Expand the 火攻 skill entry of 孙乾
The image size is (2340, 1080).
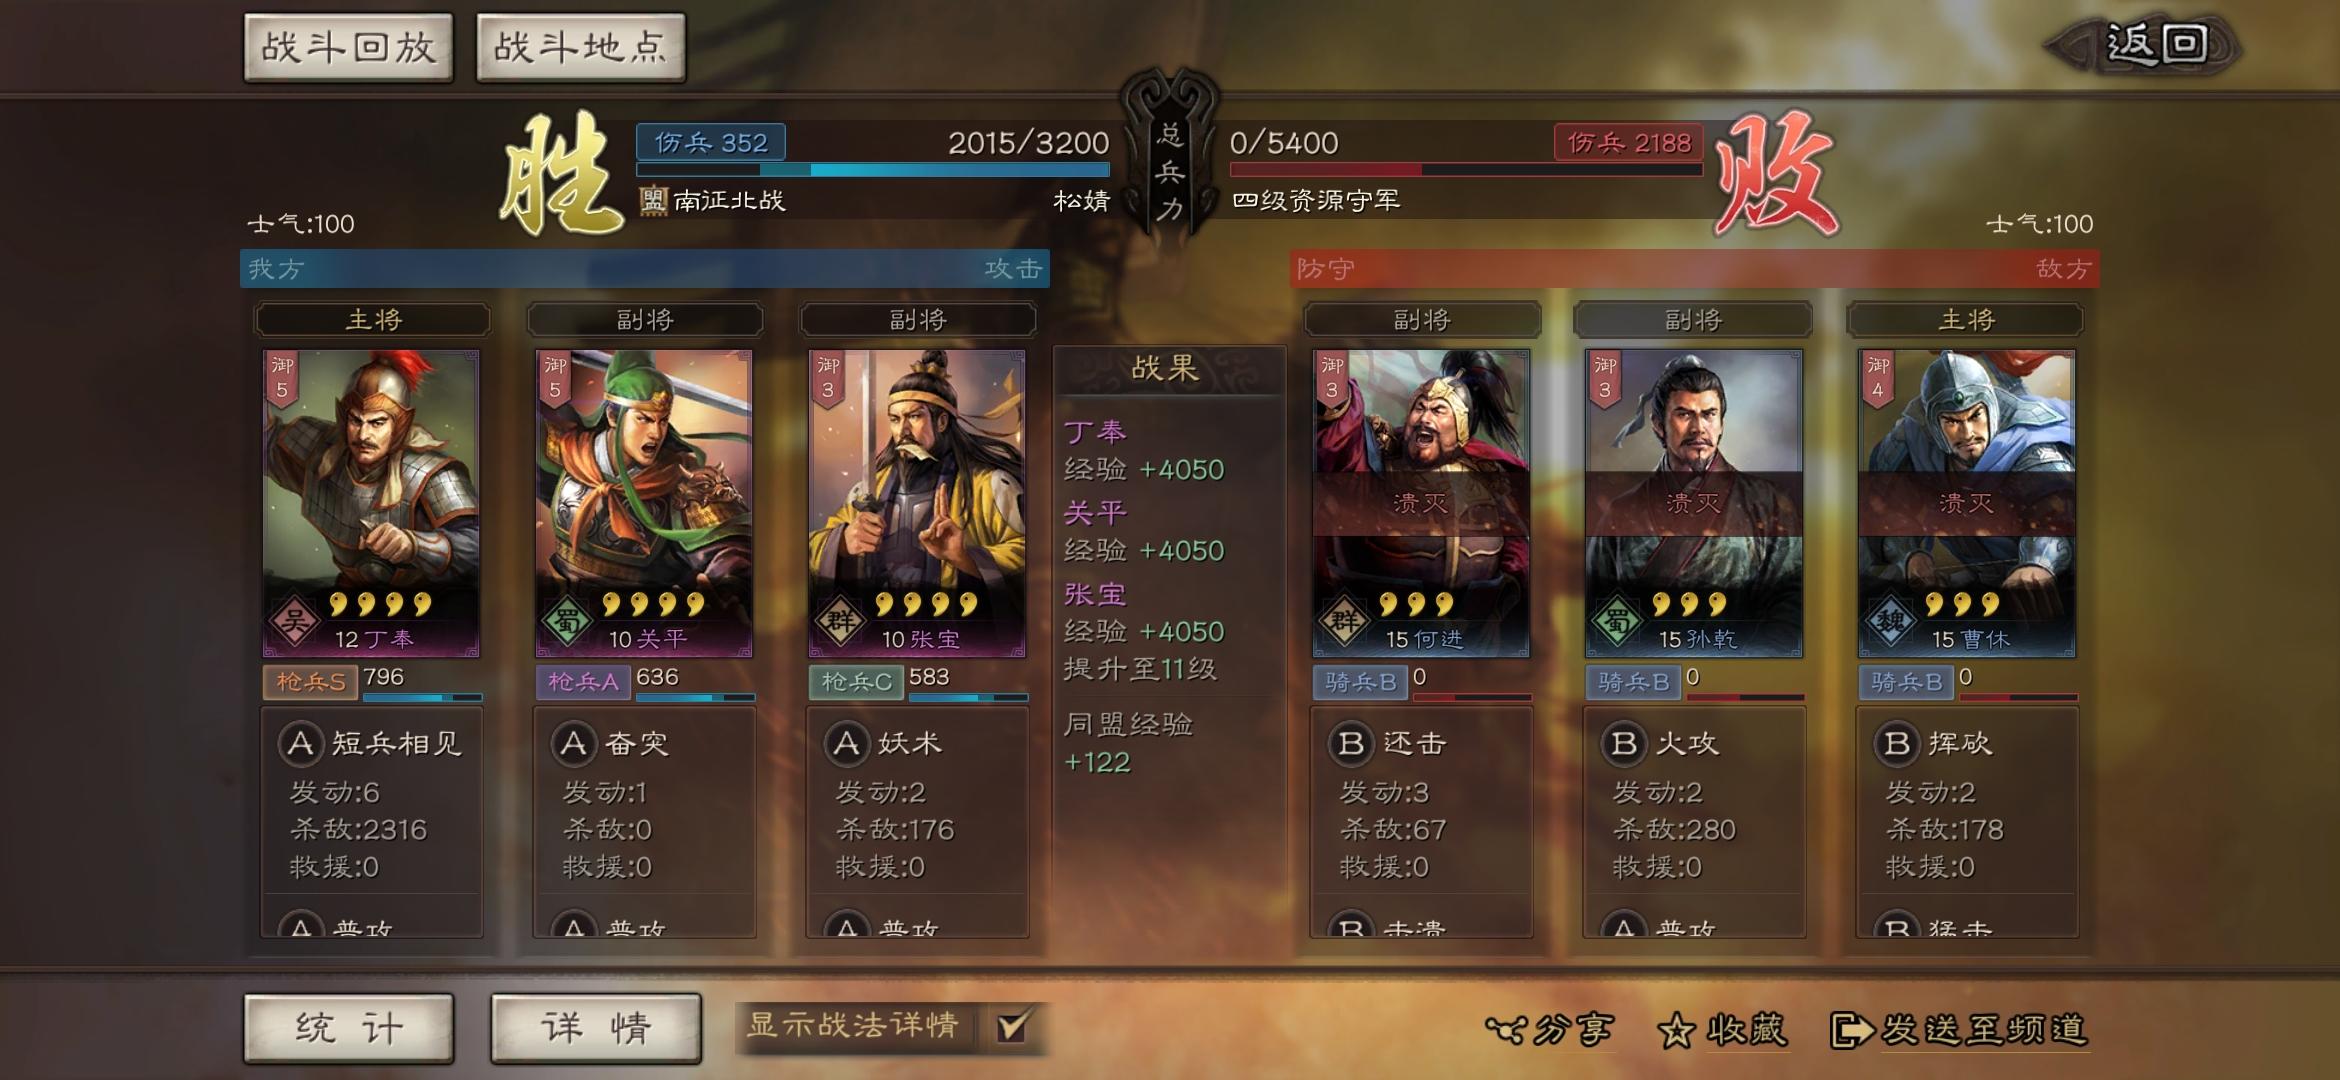tap(1661, 744)
